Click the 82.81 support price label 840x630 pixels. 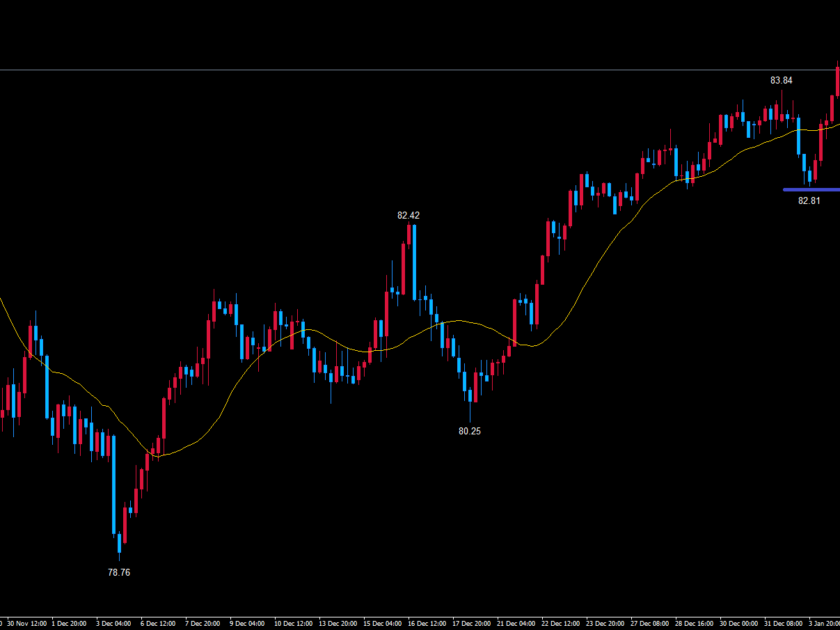(809, 200)
